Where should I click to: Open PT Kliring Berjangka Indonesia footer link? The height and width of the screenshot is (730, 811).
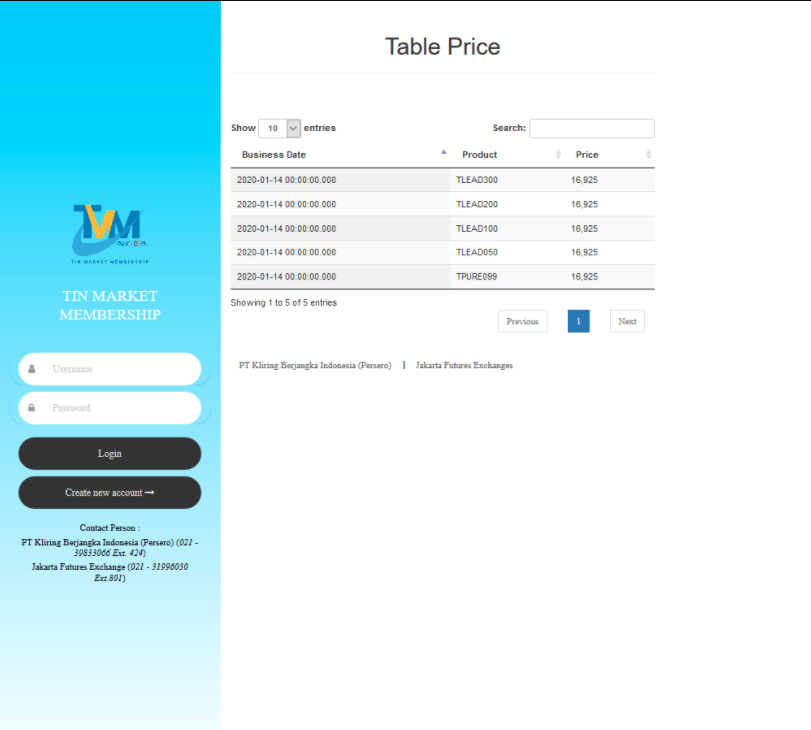click(315, 365)
